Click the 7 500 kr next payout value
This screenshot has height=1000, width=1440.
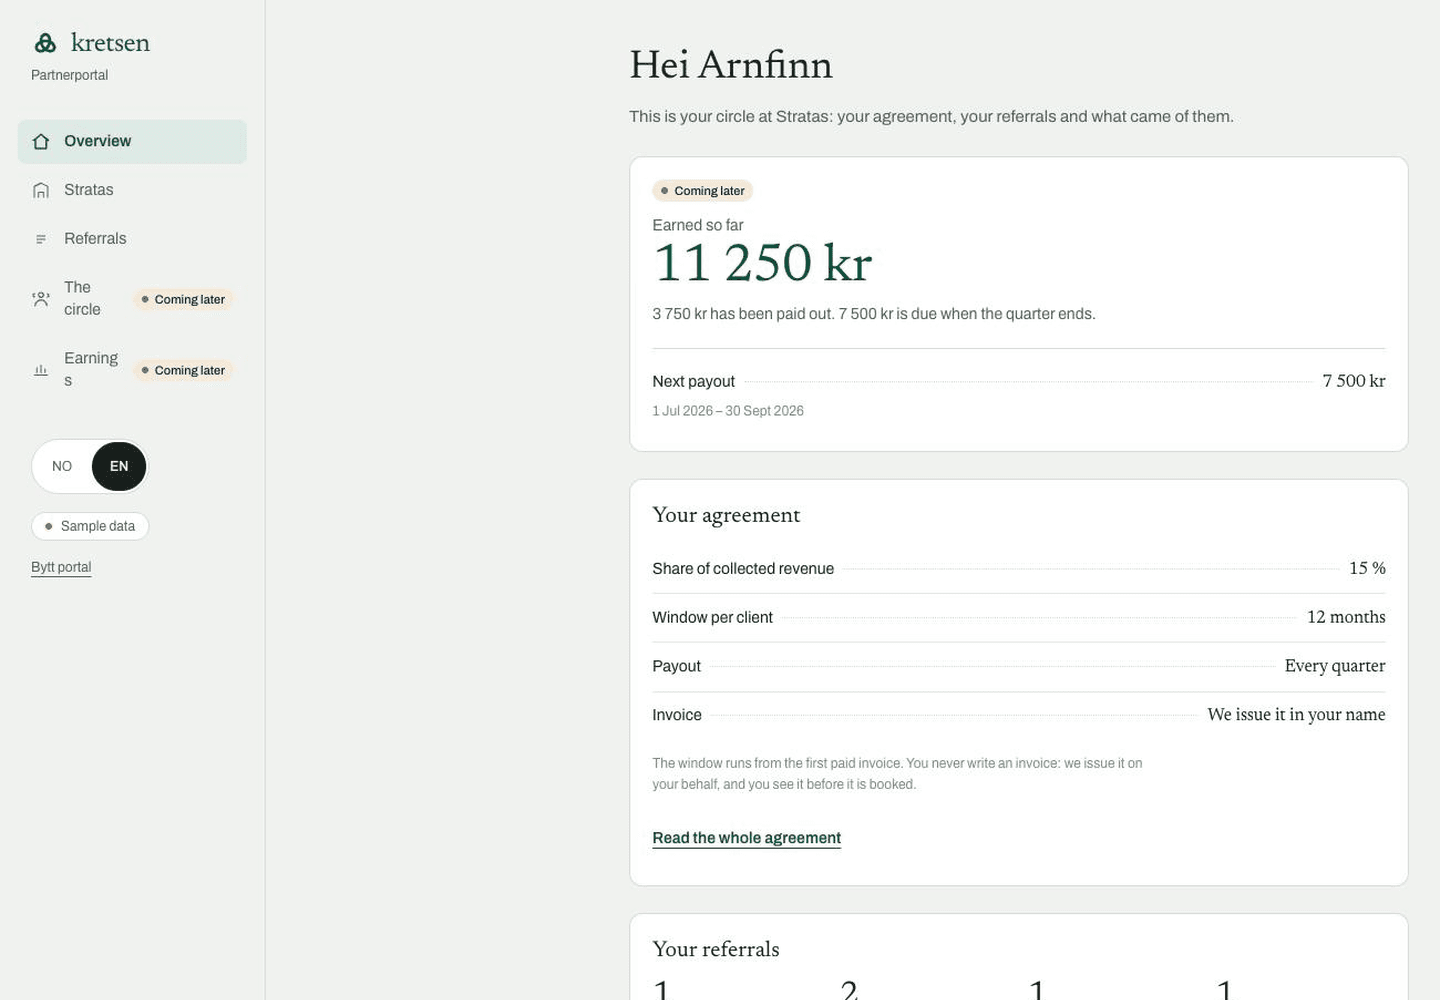[1354, 381]
